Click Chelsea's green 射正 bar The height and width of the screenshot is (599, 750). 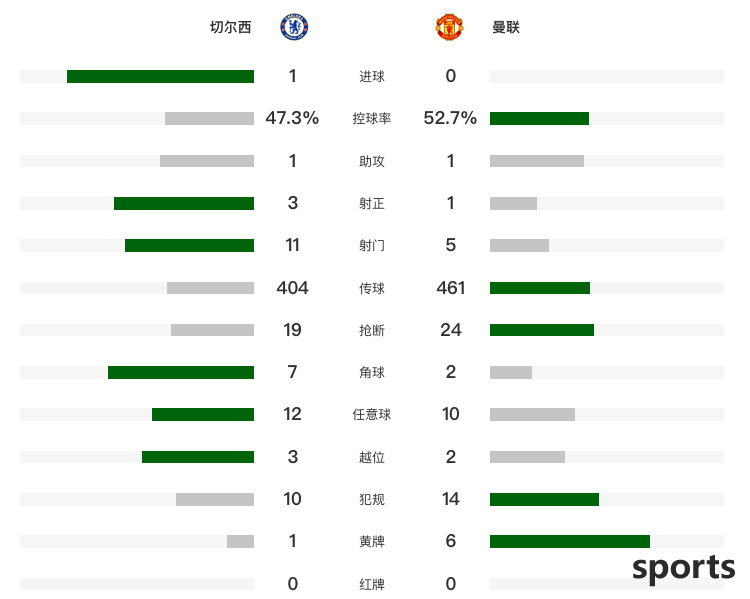click(x=184, y=203)
